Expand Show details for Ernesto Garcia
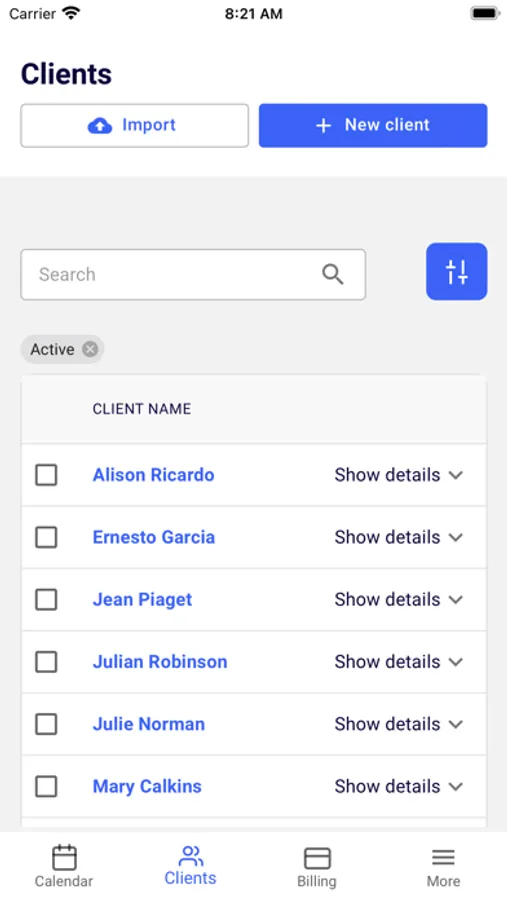 pyautogui.click(x=398, y=537)
